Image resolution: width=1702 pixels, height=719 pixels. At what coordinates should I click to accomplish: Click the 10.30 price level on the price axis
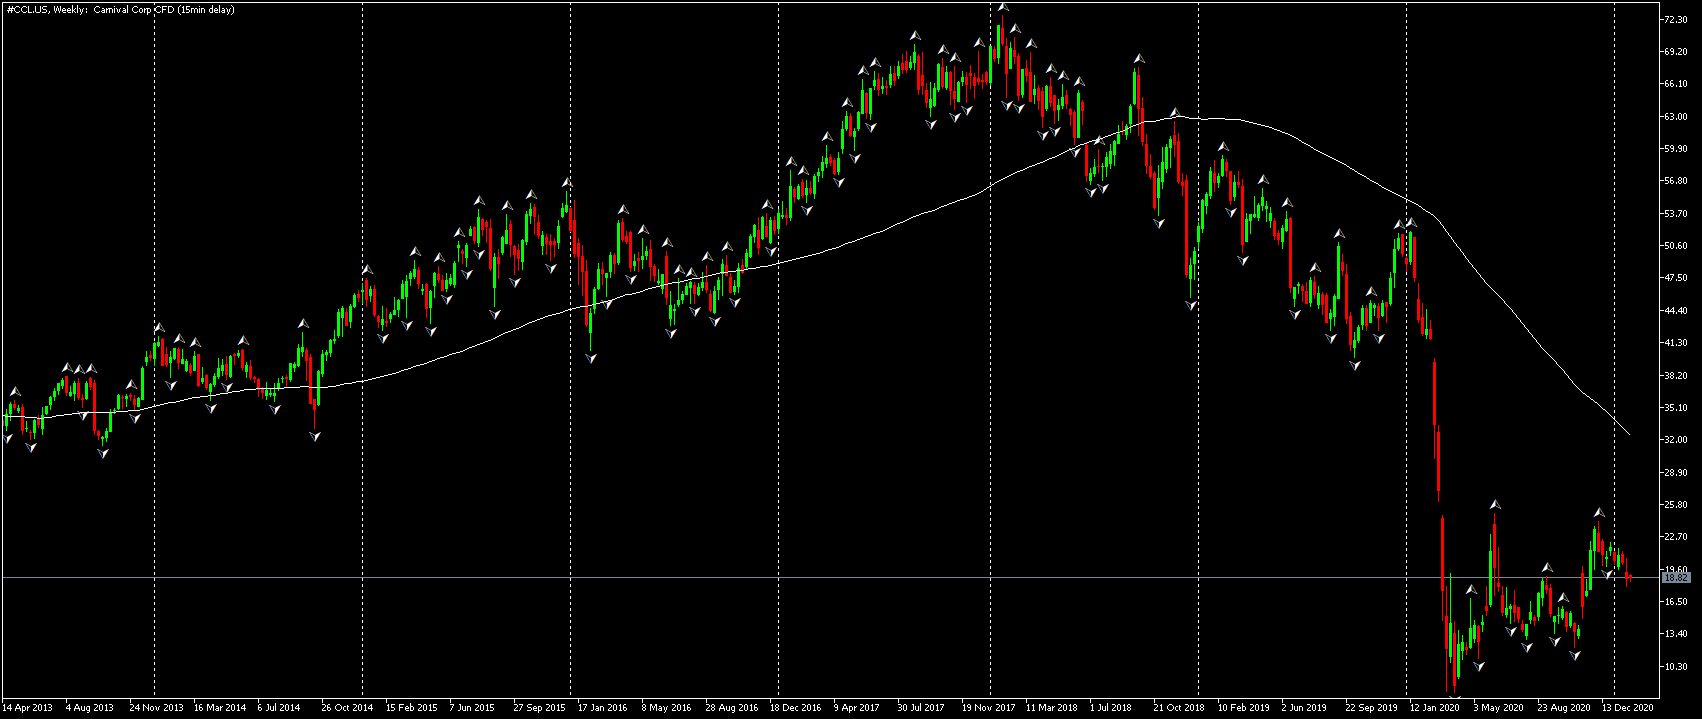(1675, 667)
